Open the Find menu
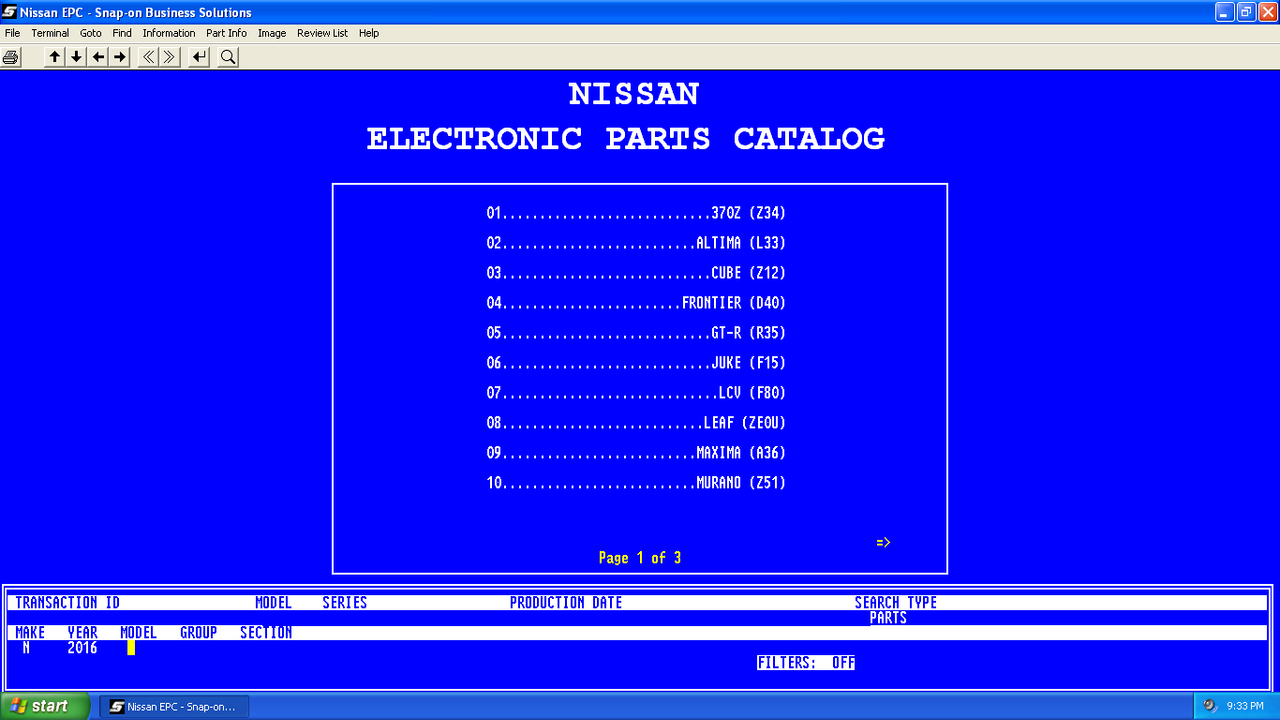 tap(122, 33)
